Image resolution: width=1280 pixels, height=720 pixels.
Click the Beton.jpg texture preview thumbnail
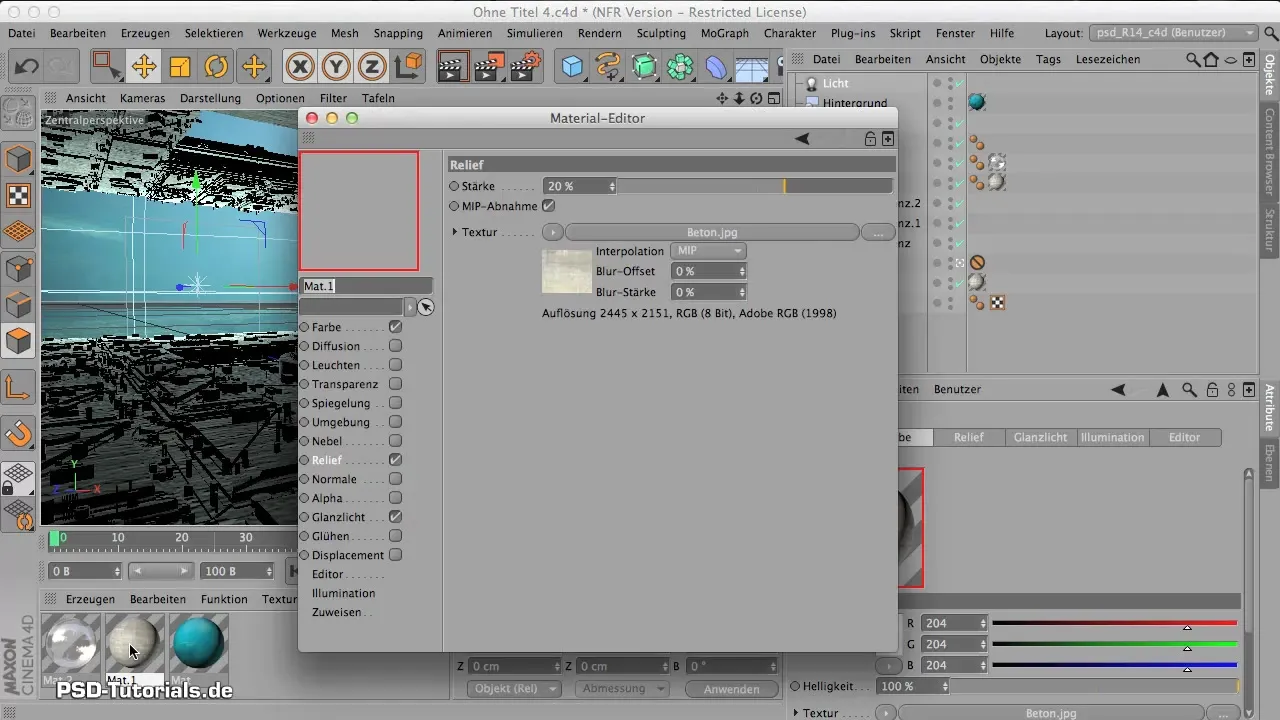pos(567,272)
